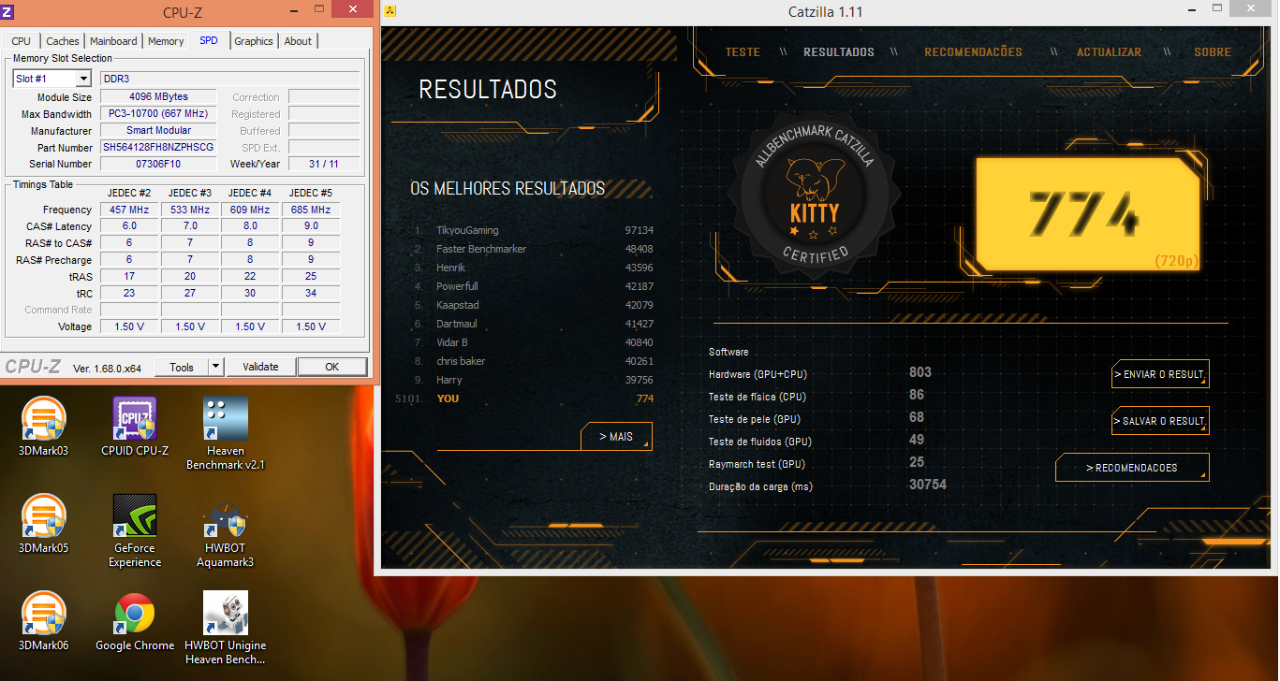Screen dimensions: 1280x681
Task: Click Hardware (GPU+CPU) score 803
Action: [x=920, y=372]
